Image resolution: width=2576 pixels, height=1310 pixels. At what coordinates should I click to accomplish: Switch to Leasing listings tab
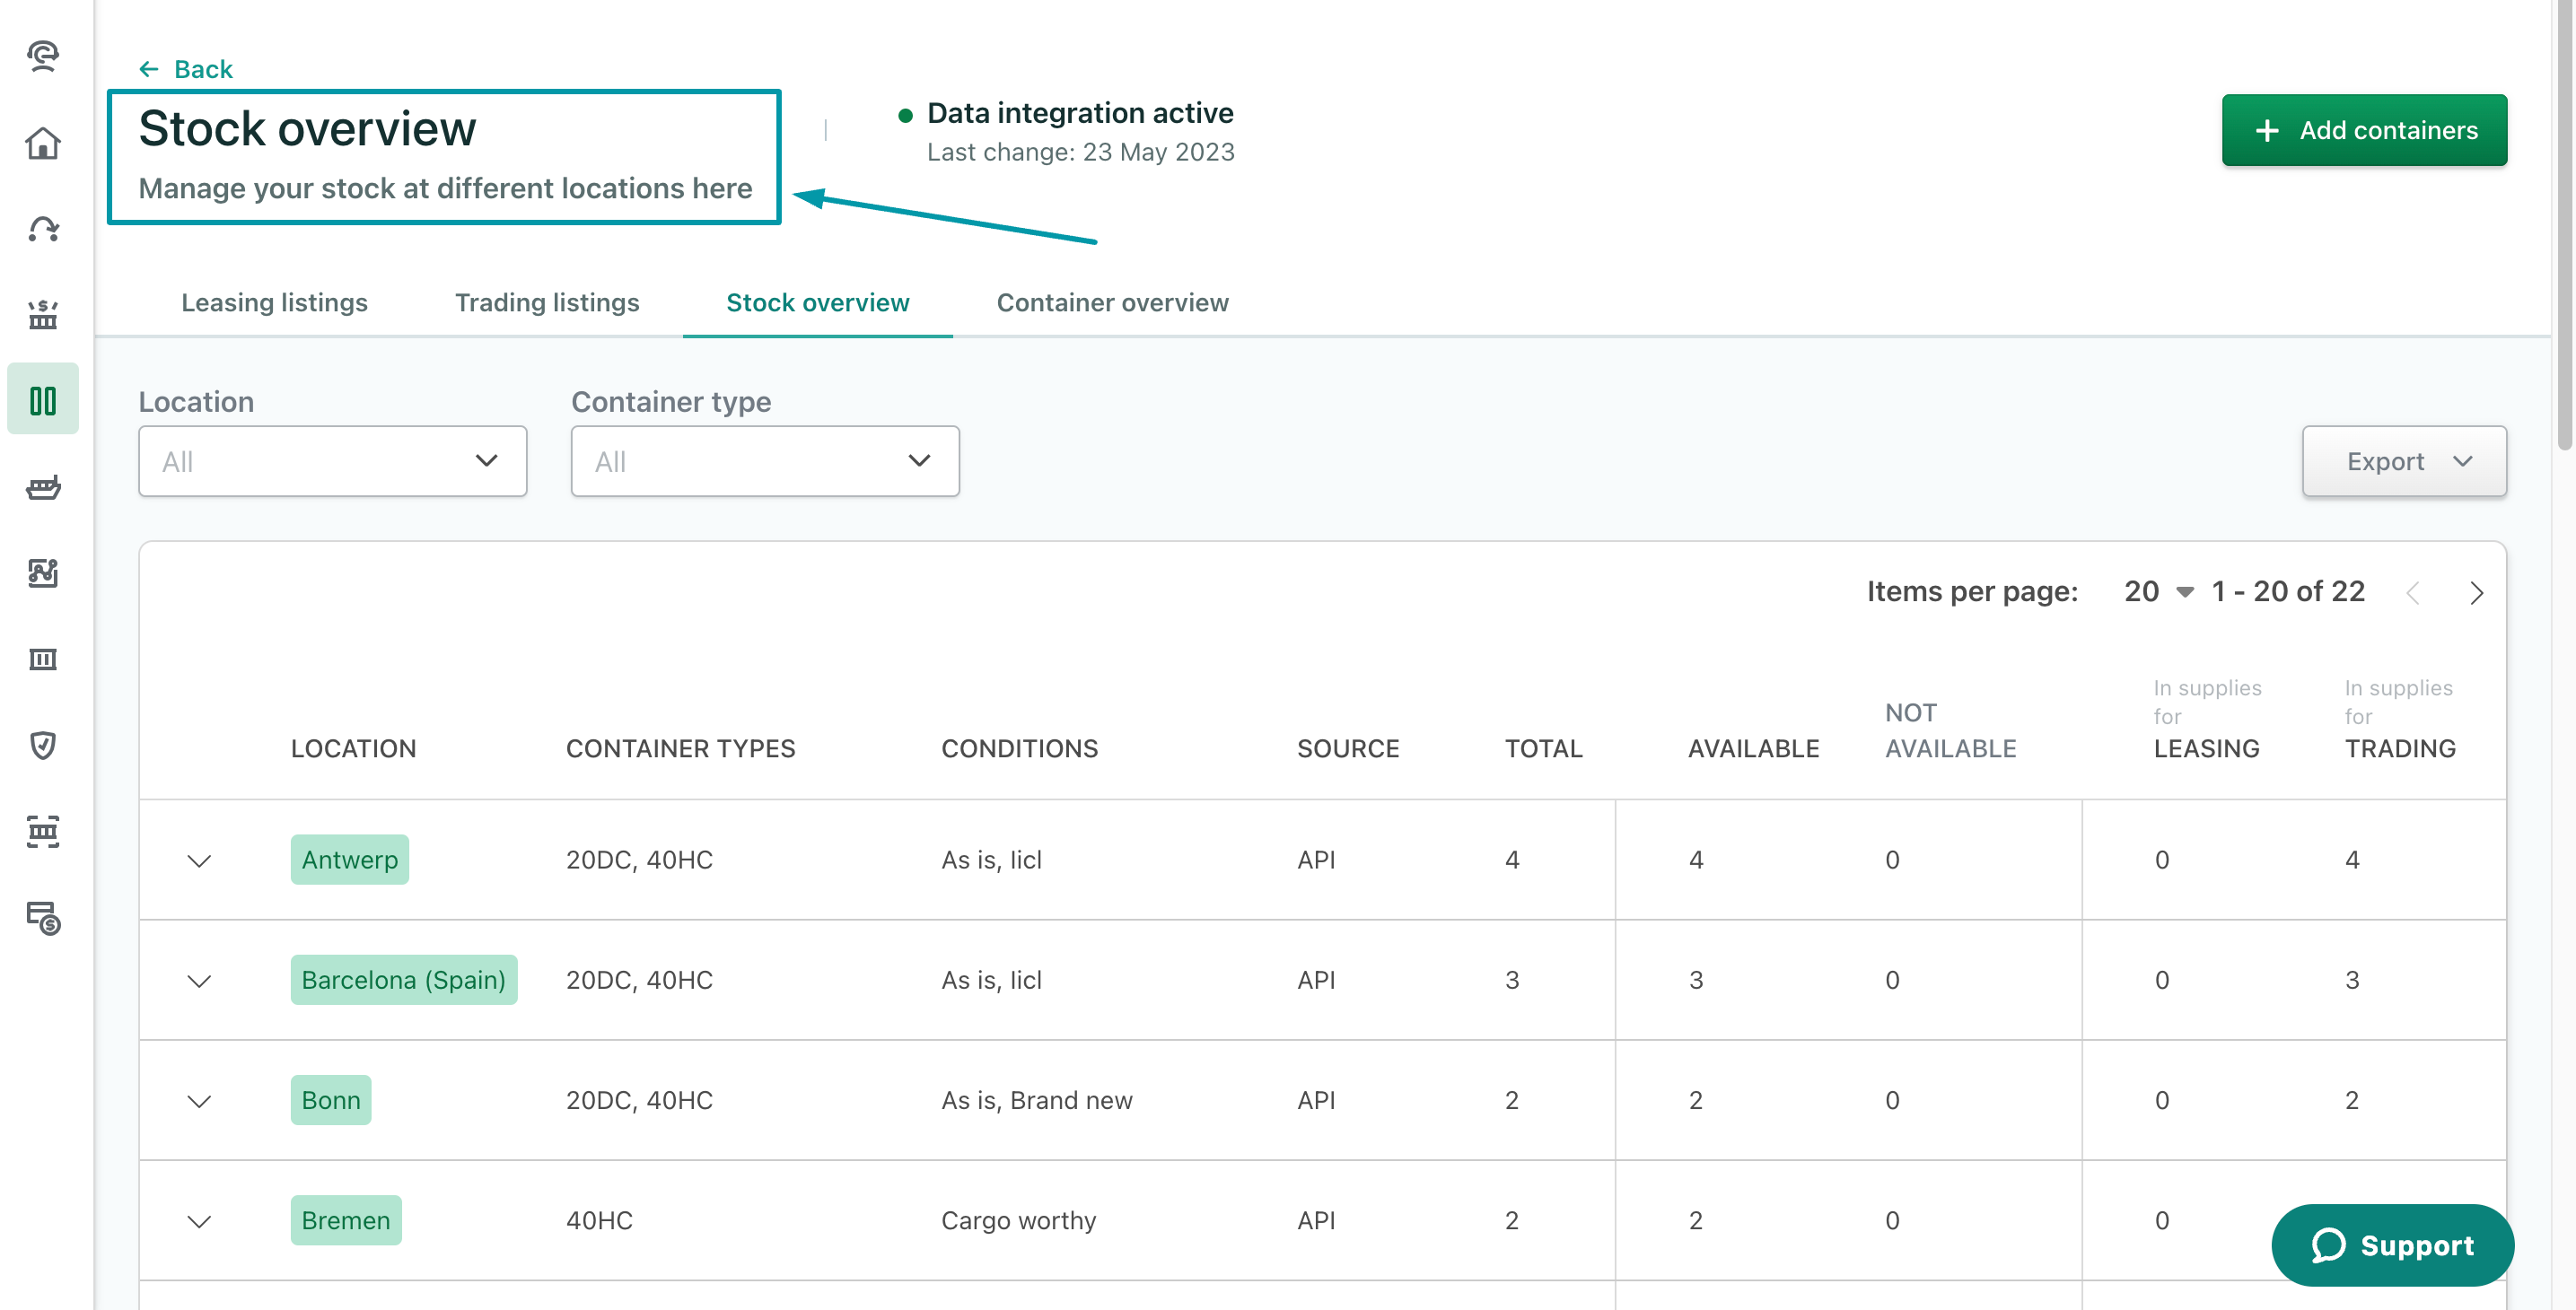(274, 303)
